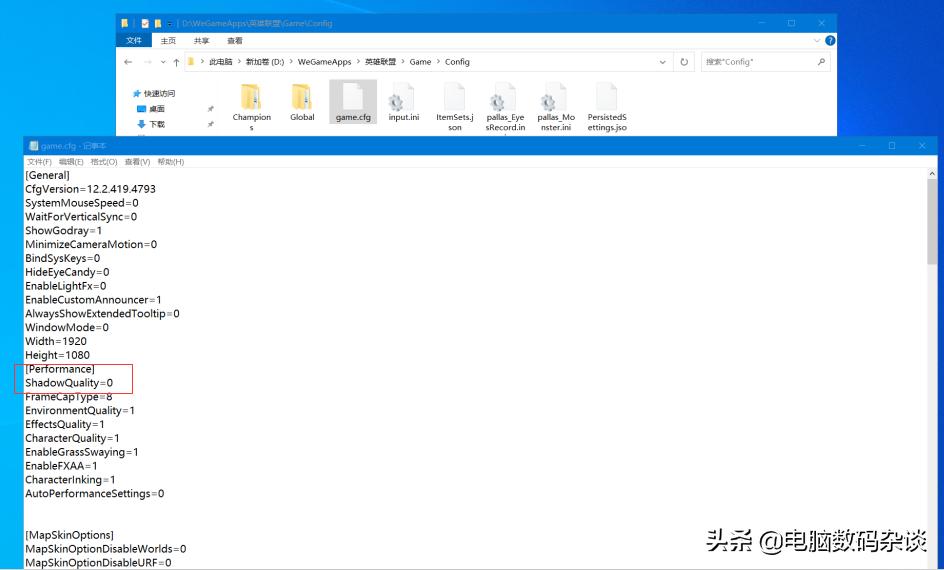
Task: Open the recent locations dropdown arrow
Action: [x=164, y=62]
